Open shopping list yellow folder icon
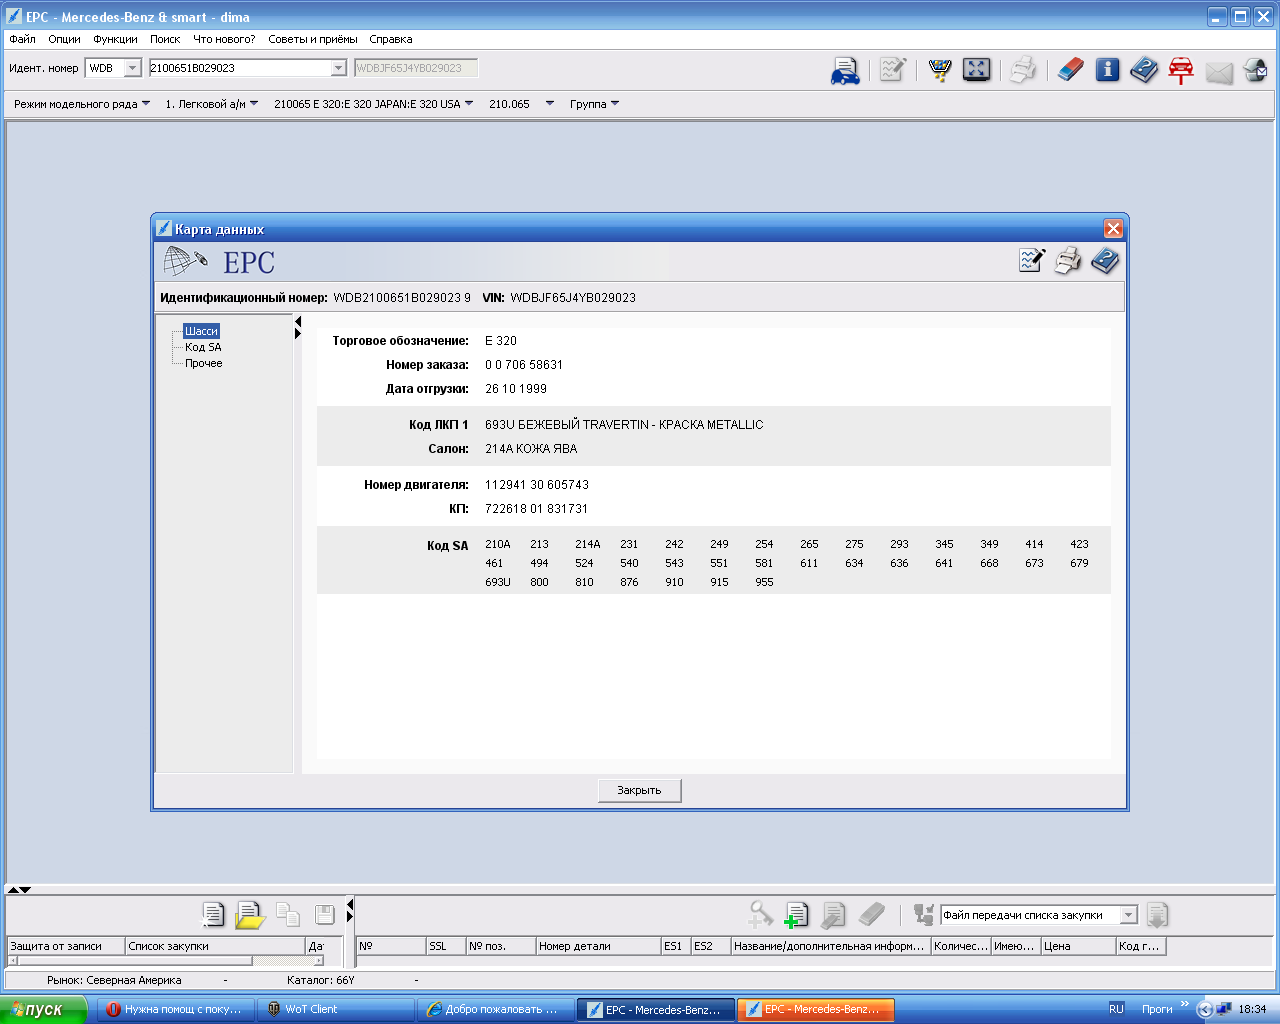This screenshot has height=1024, width=1280. (x=249, y=915)
